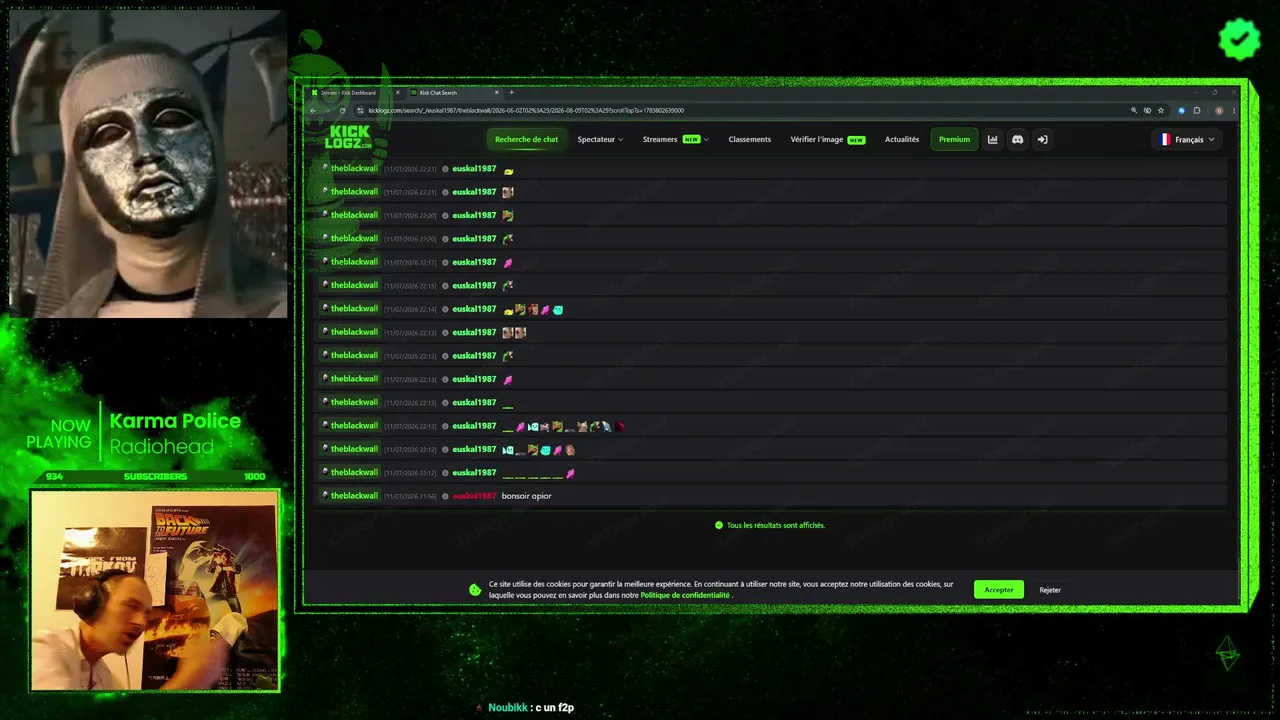This screenshot has height=720, width=1280.
Task: Click the channel avatar in the 21:56 row
Action: (325, 495)
